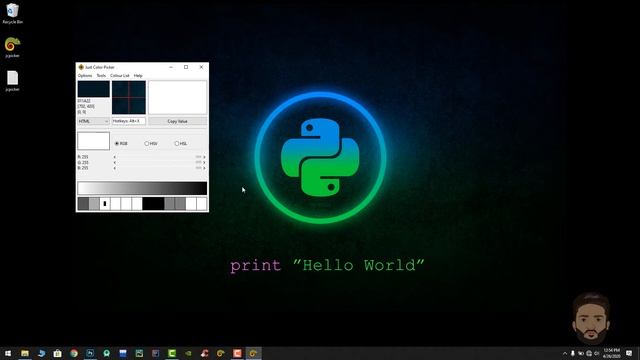Click the zoomed crosshair preview area
The width and height of the screenshot is (640, 360).
pyautogui.click(x=129, y=98)
